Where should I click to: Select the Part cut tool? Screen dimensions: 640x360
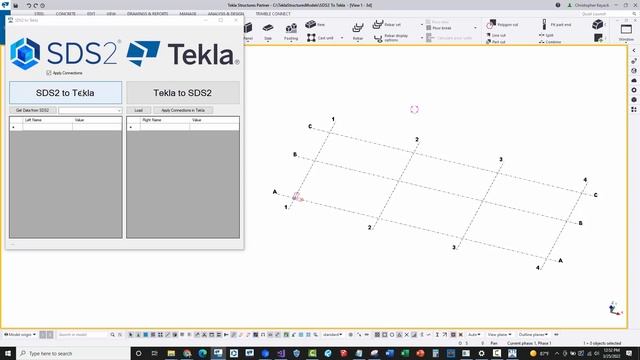(496, 42)
